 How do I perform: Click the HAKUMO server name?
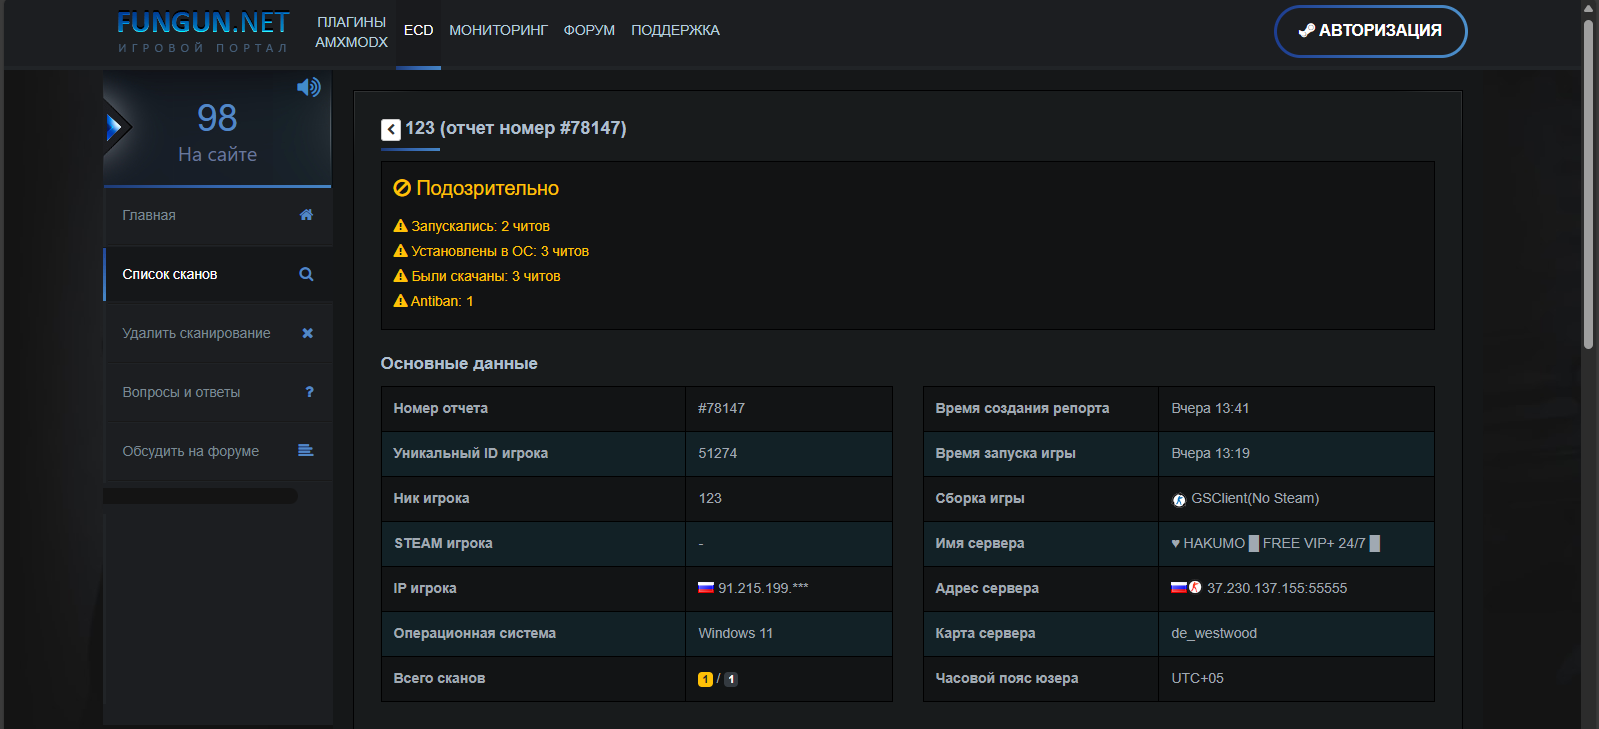(x=1275, y=543)
